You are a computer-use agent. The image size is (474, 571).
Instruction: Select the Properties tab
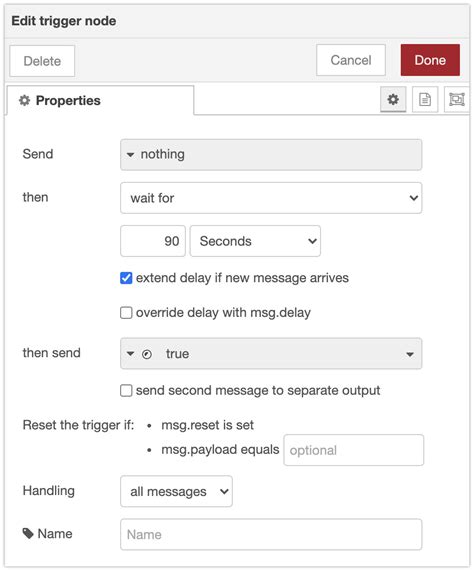click(x=100, y=101)
